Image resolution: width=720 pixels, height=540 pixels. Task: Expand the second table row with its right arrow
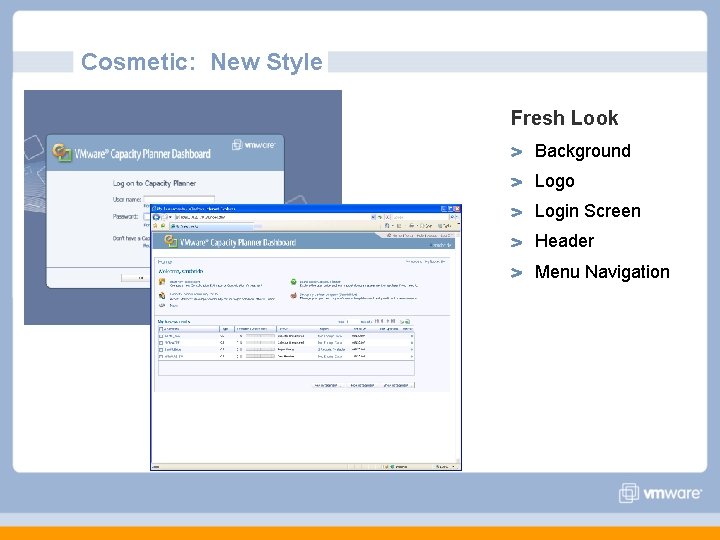point(411,343)
